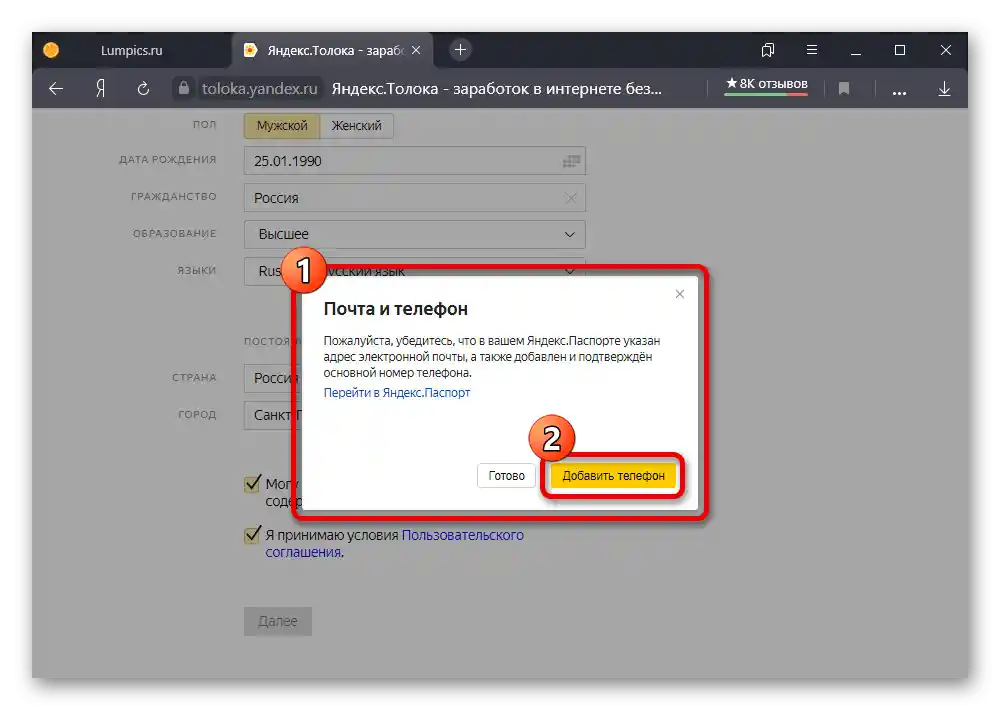Switch to the Lumpics.ru tab

131,50
